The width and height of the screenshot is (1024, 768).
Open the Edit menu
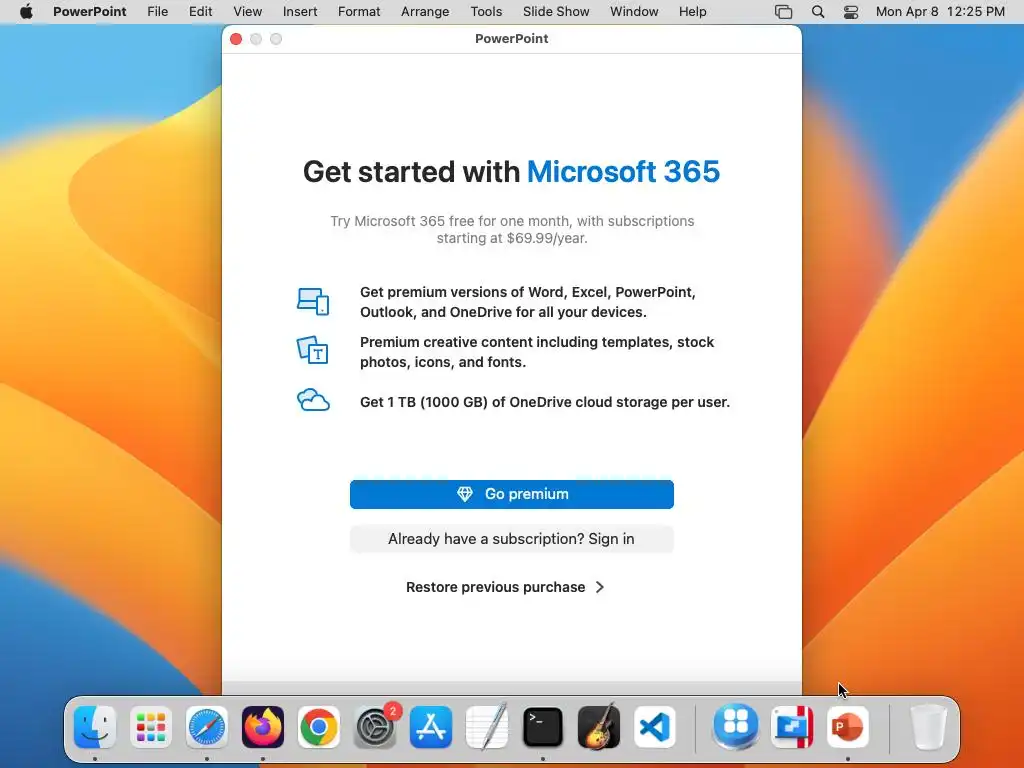pos(200,12)
